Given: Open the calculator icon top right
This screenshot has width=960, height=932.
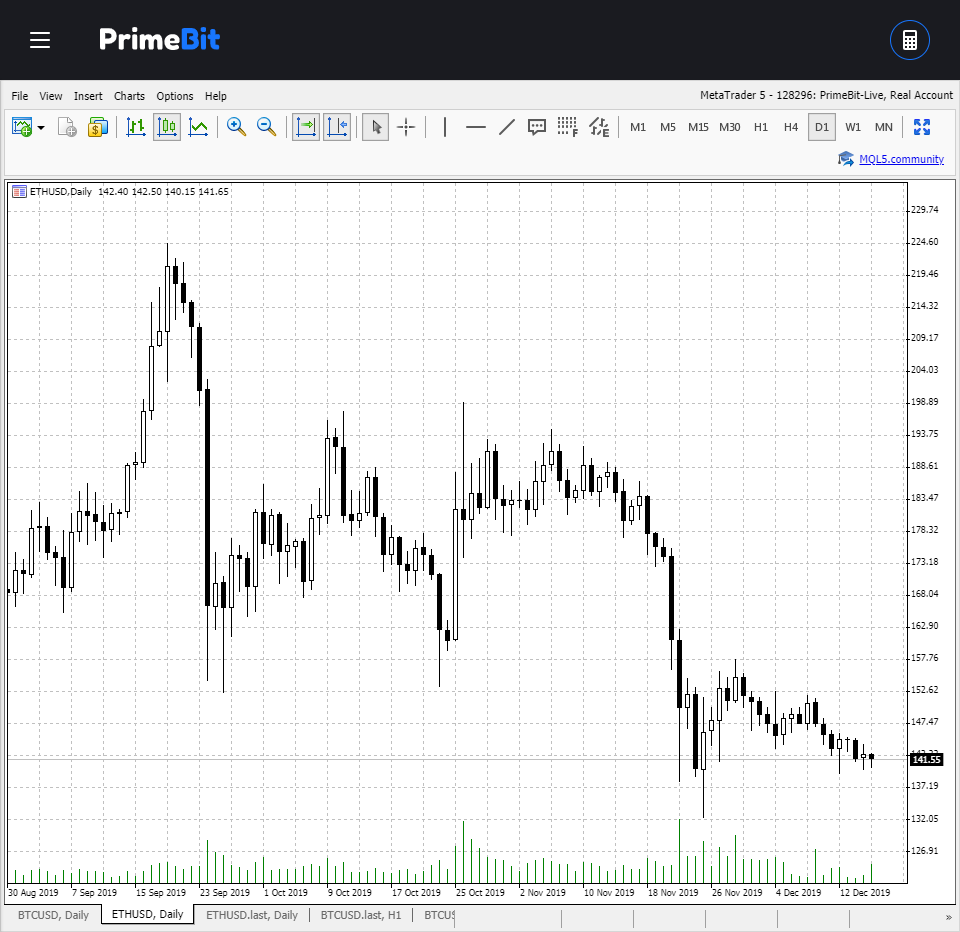Looking at the screenshot, I should pos(909,40).
